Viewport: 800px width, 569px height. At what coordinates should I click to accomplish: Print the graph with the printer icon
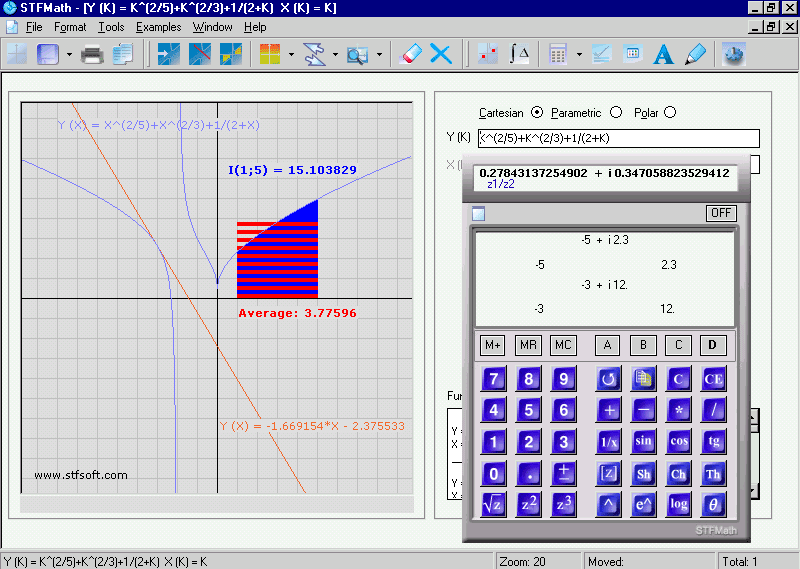(x=92, y=54)
